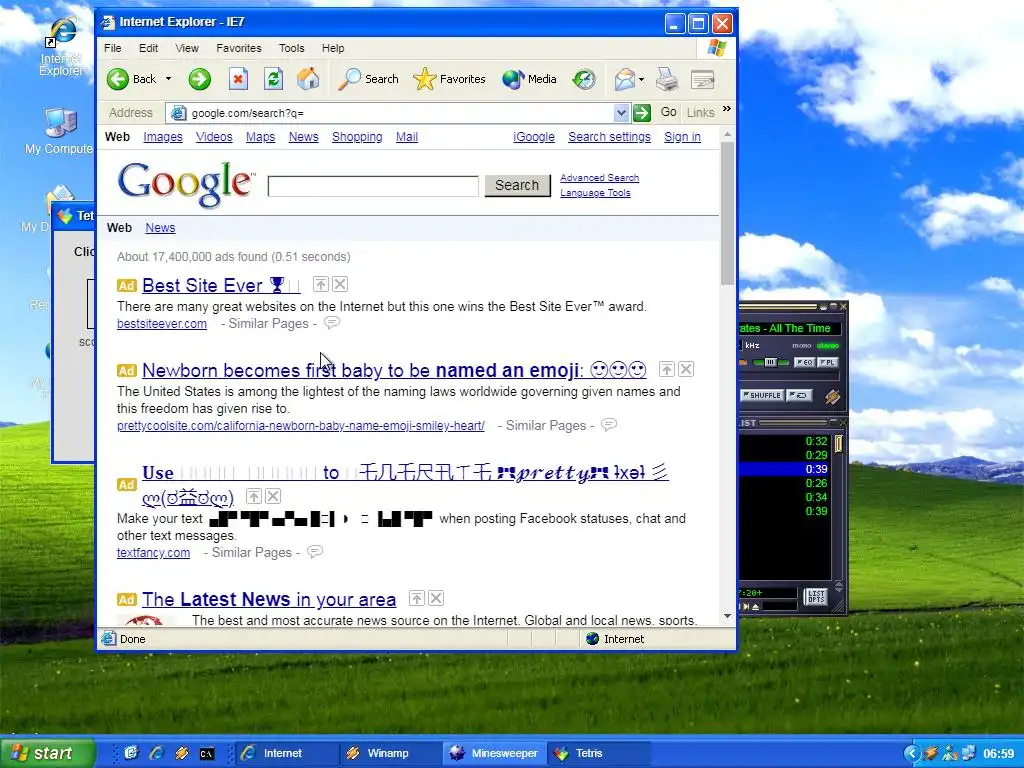
Task: Toggle Winamp EQ window button
Action: [x=805, y=362]
